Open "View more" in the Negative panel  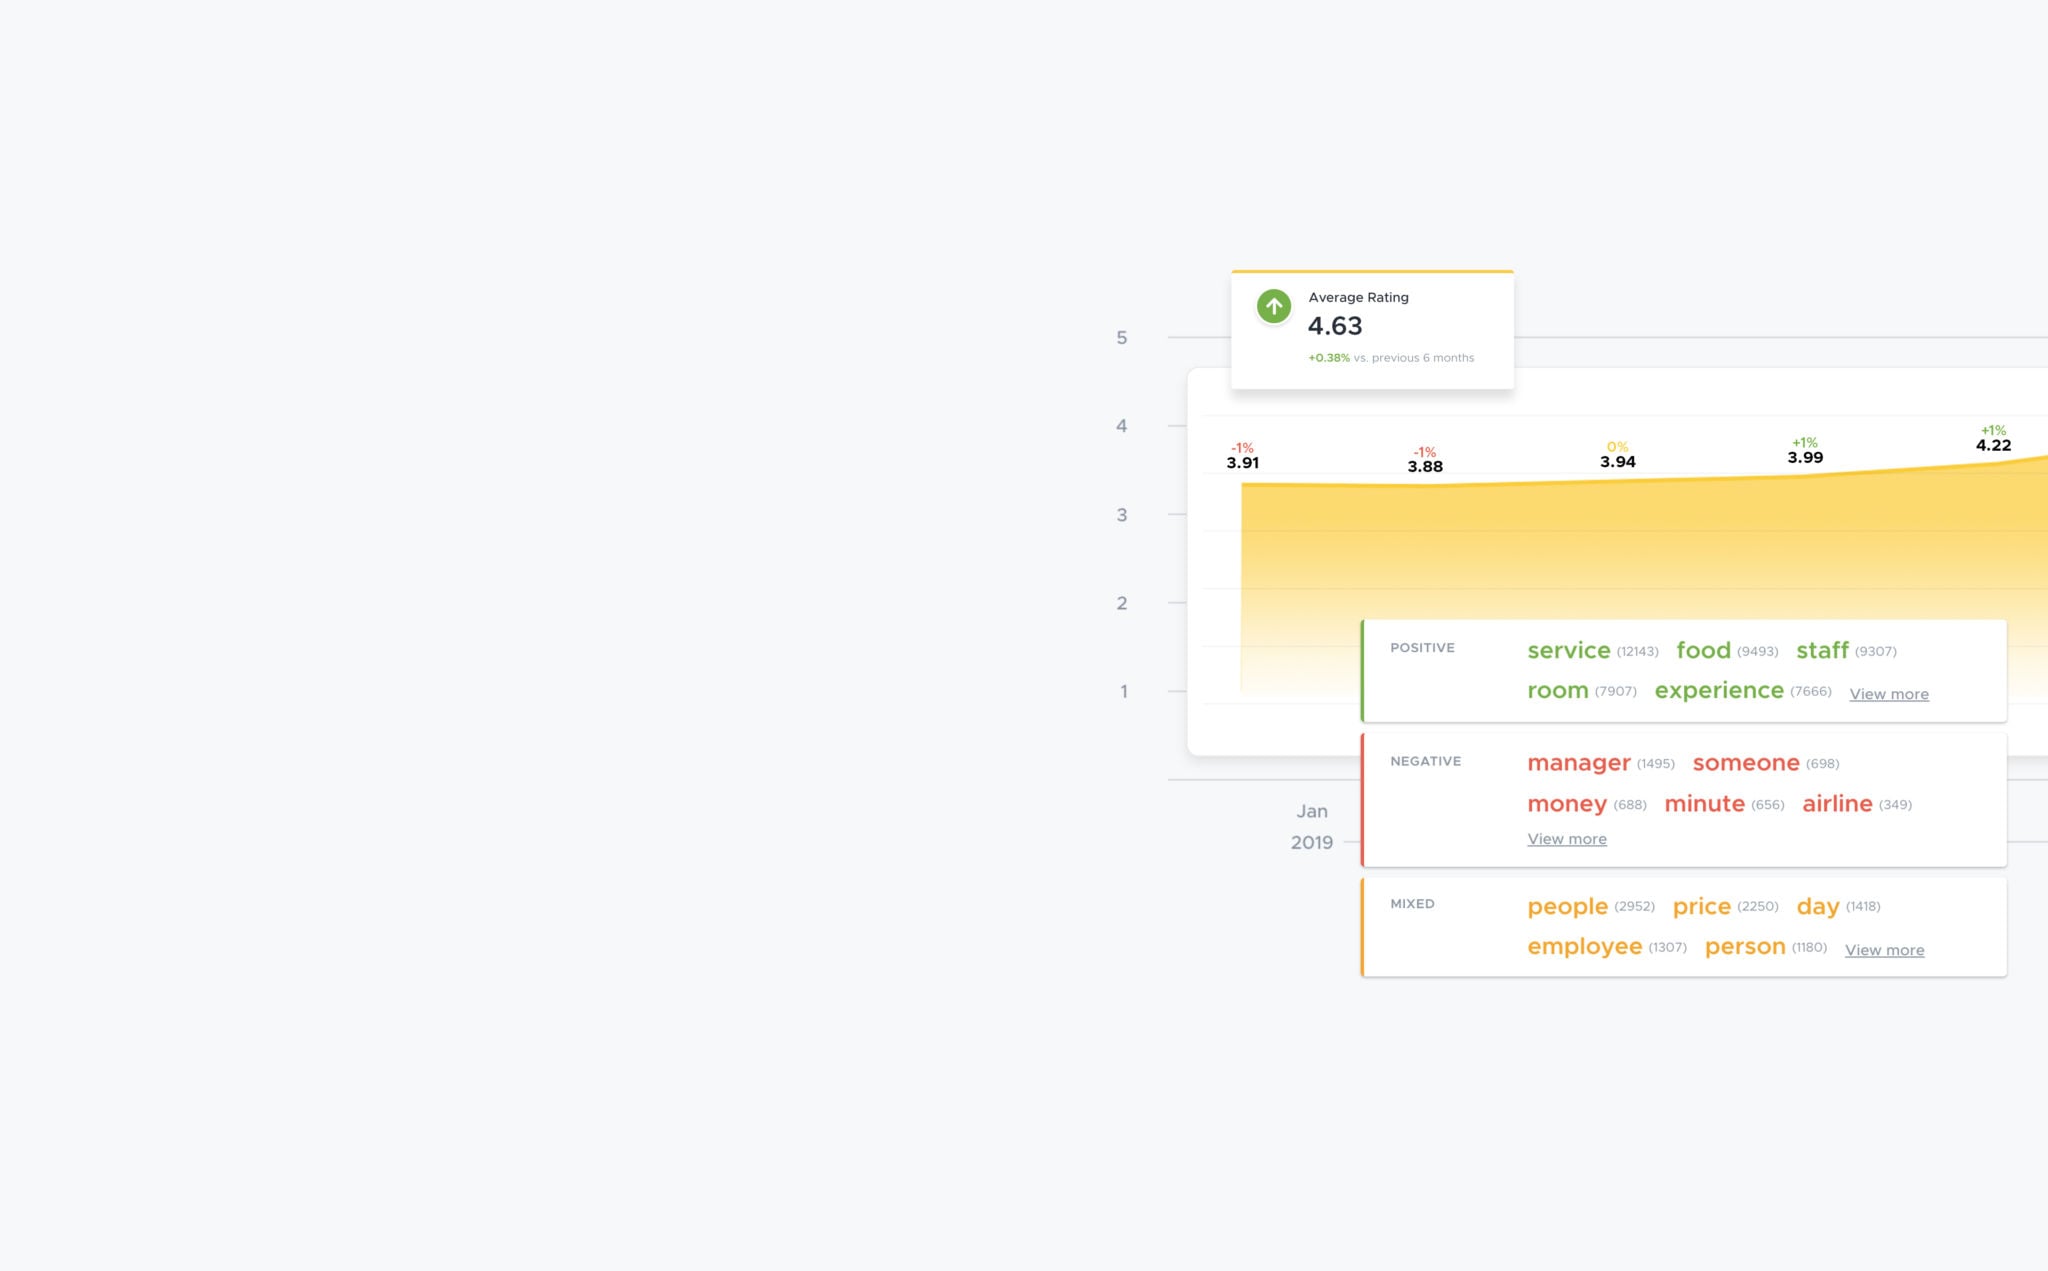click(x=1567, y=839)
